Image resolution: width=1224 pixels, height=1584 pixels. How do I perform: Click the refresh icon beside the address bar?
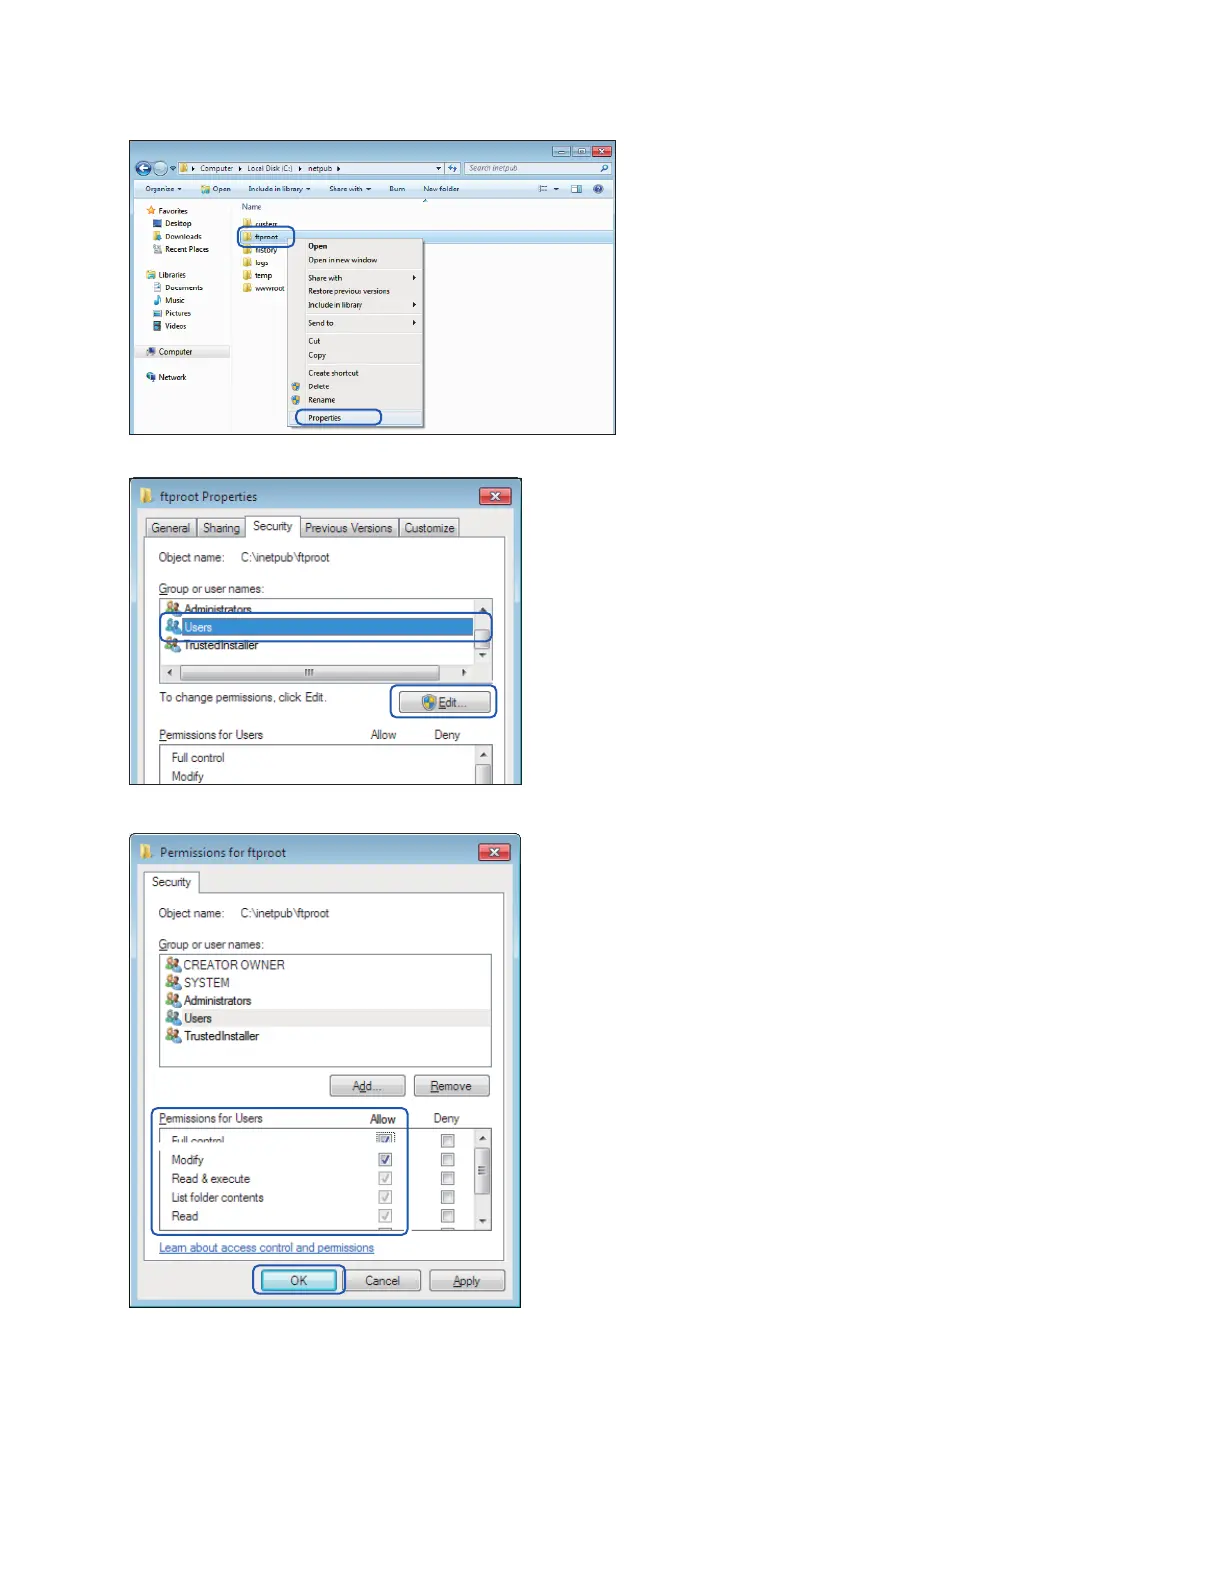tap(452, 168)
